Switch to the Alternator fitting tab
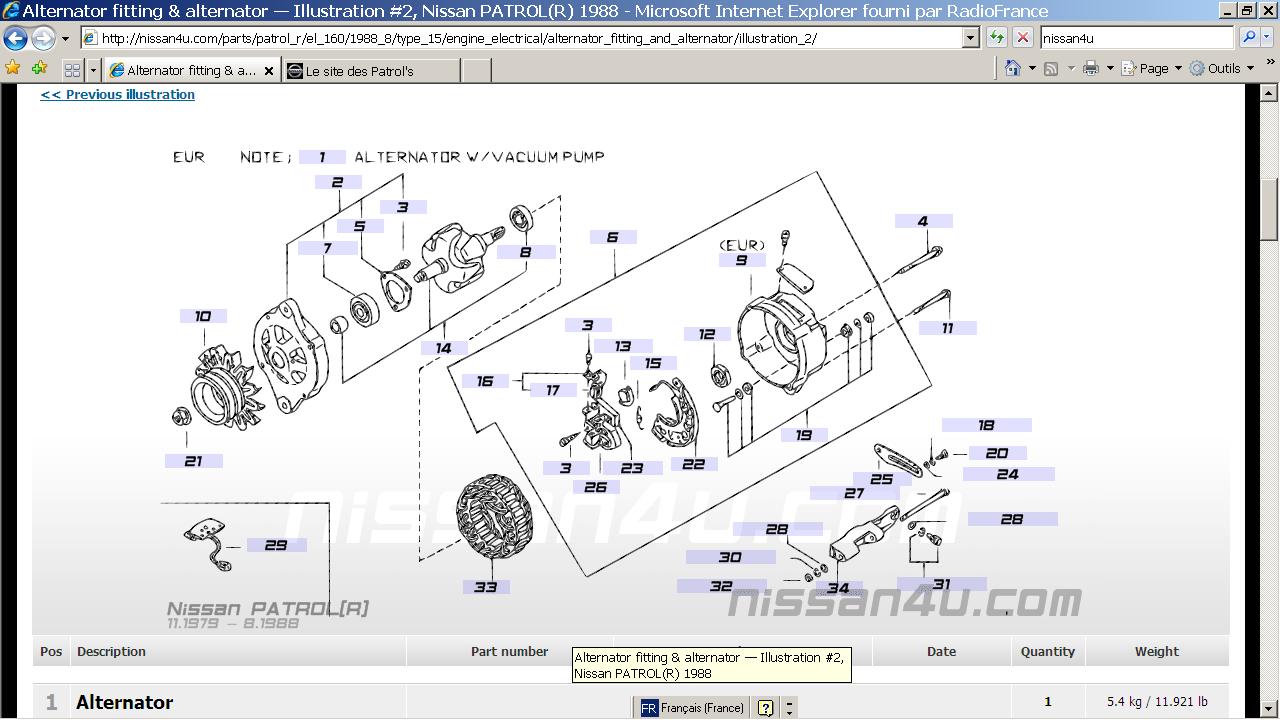Image resolution: width=1280 pixels, height=720 pixels. pos(192,71)
